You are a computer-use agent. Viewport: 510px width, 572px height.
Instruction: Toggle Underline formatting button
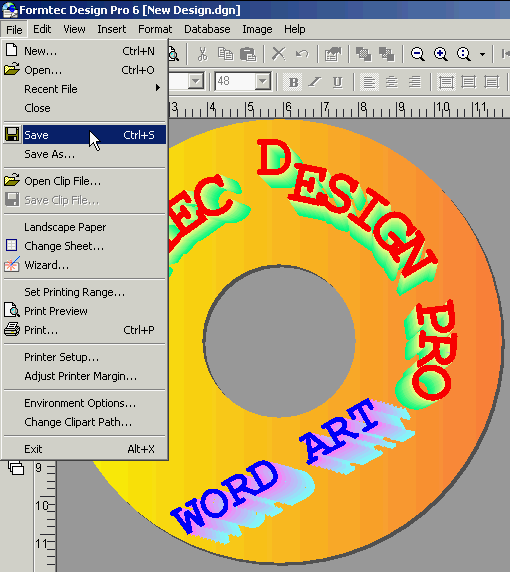coord(337,82)
